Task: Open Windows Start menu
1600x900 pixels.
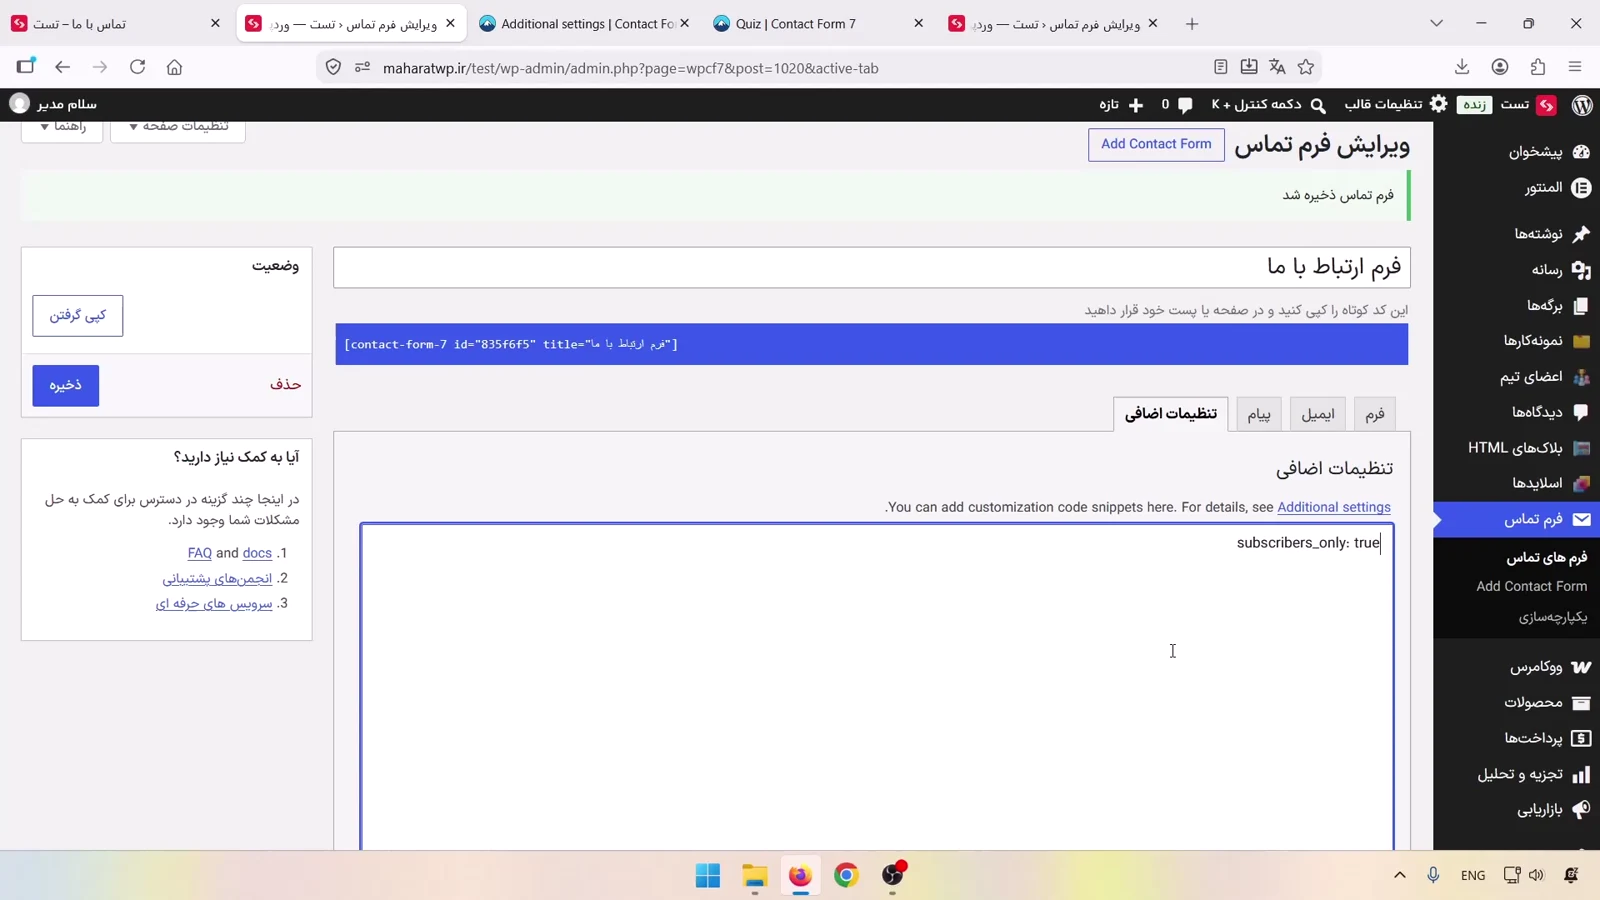Action: 708,875
